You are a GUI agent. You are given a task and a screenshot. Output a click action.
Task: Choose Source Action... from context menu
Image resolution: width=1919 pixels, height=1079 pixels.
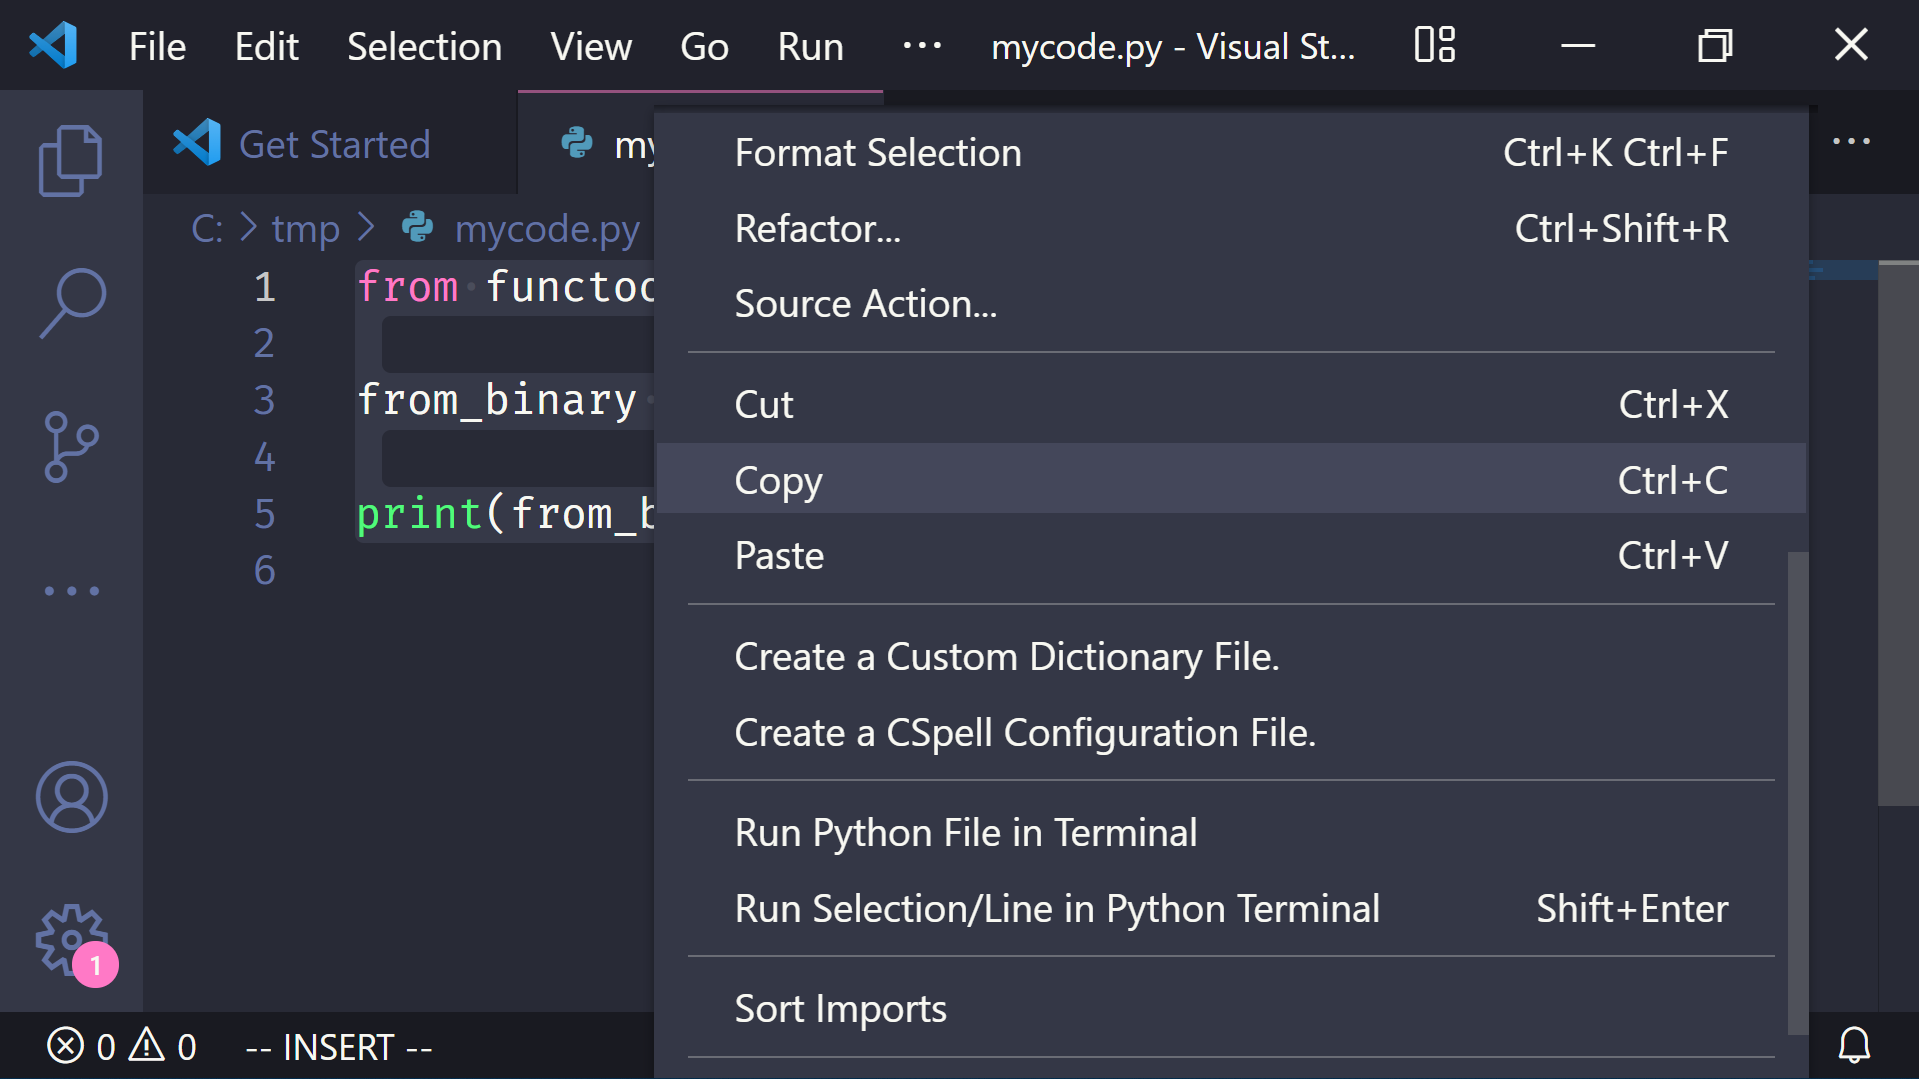pyautogui.click(x=1231, y=304)
